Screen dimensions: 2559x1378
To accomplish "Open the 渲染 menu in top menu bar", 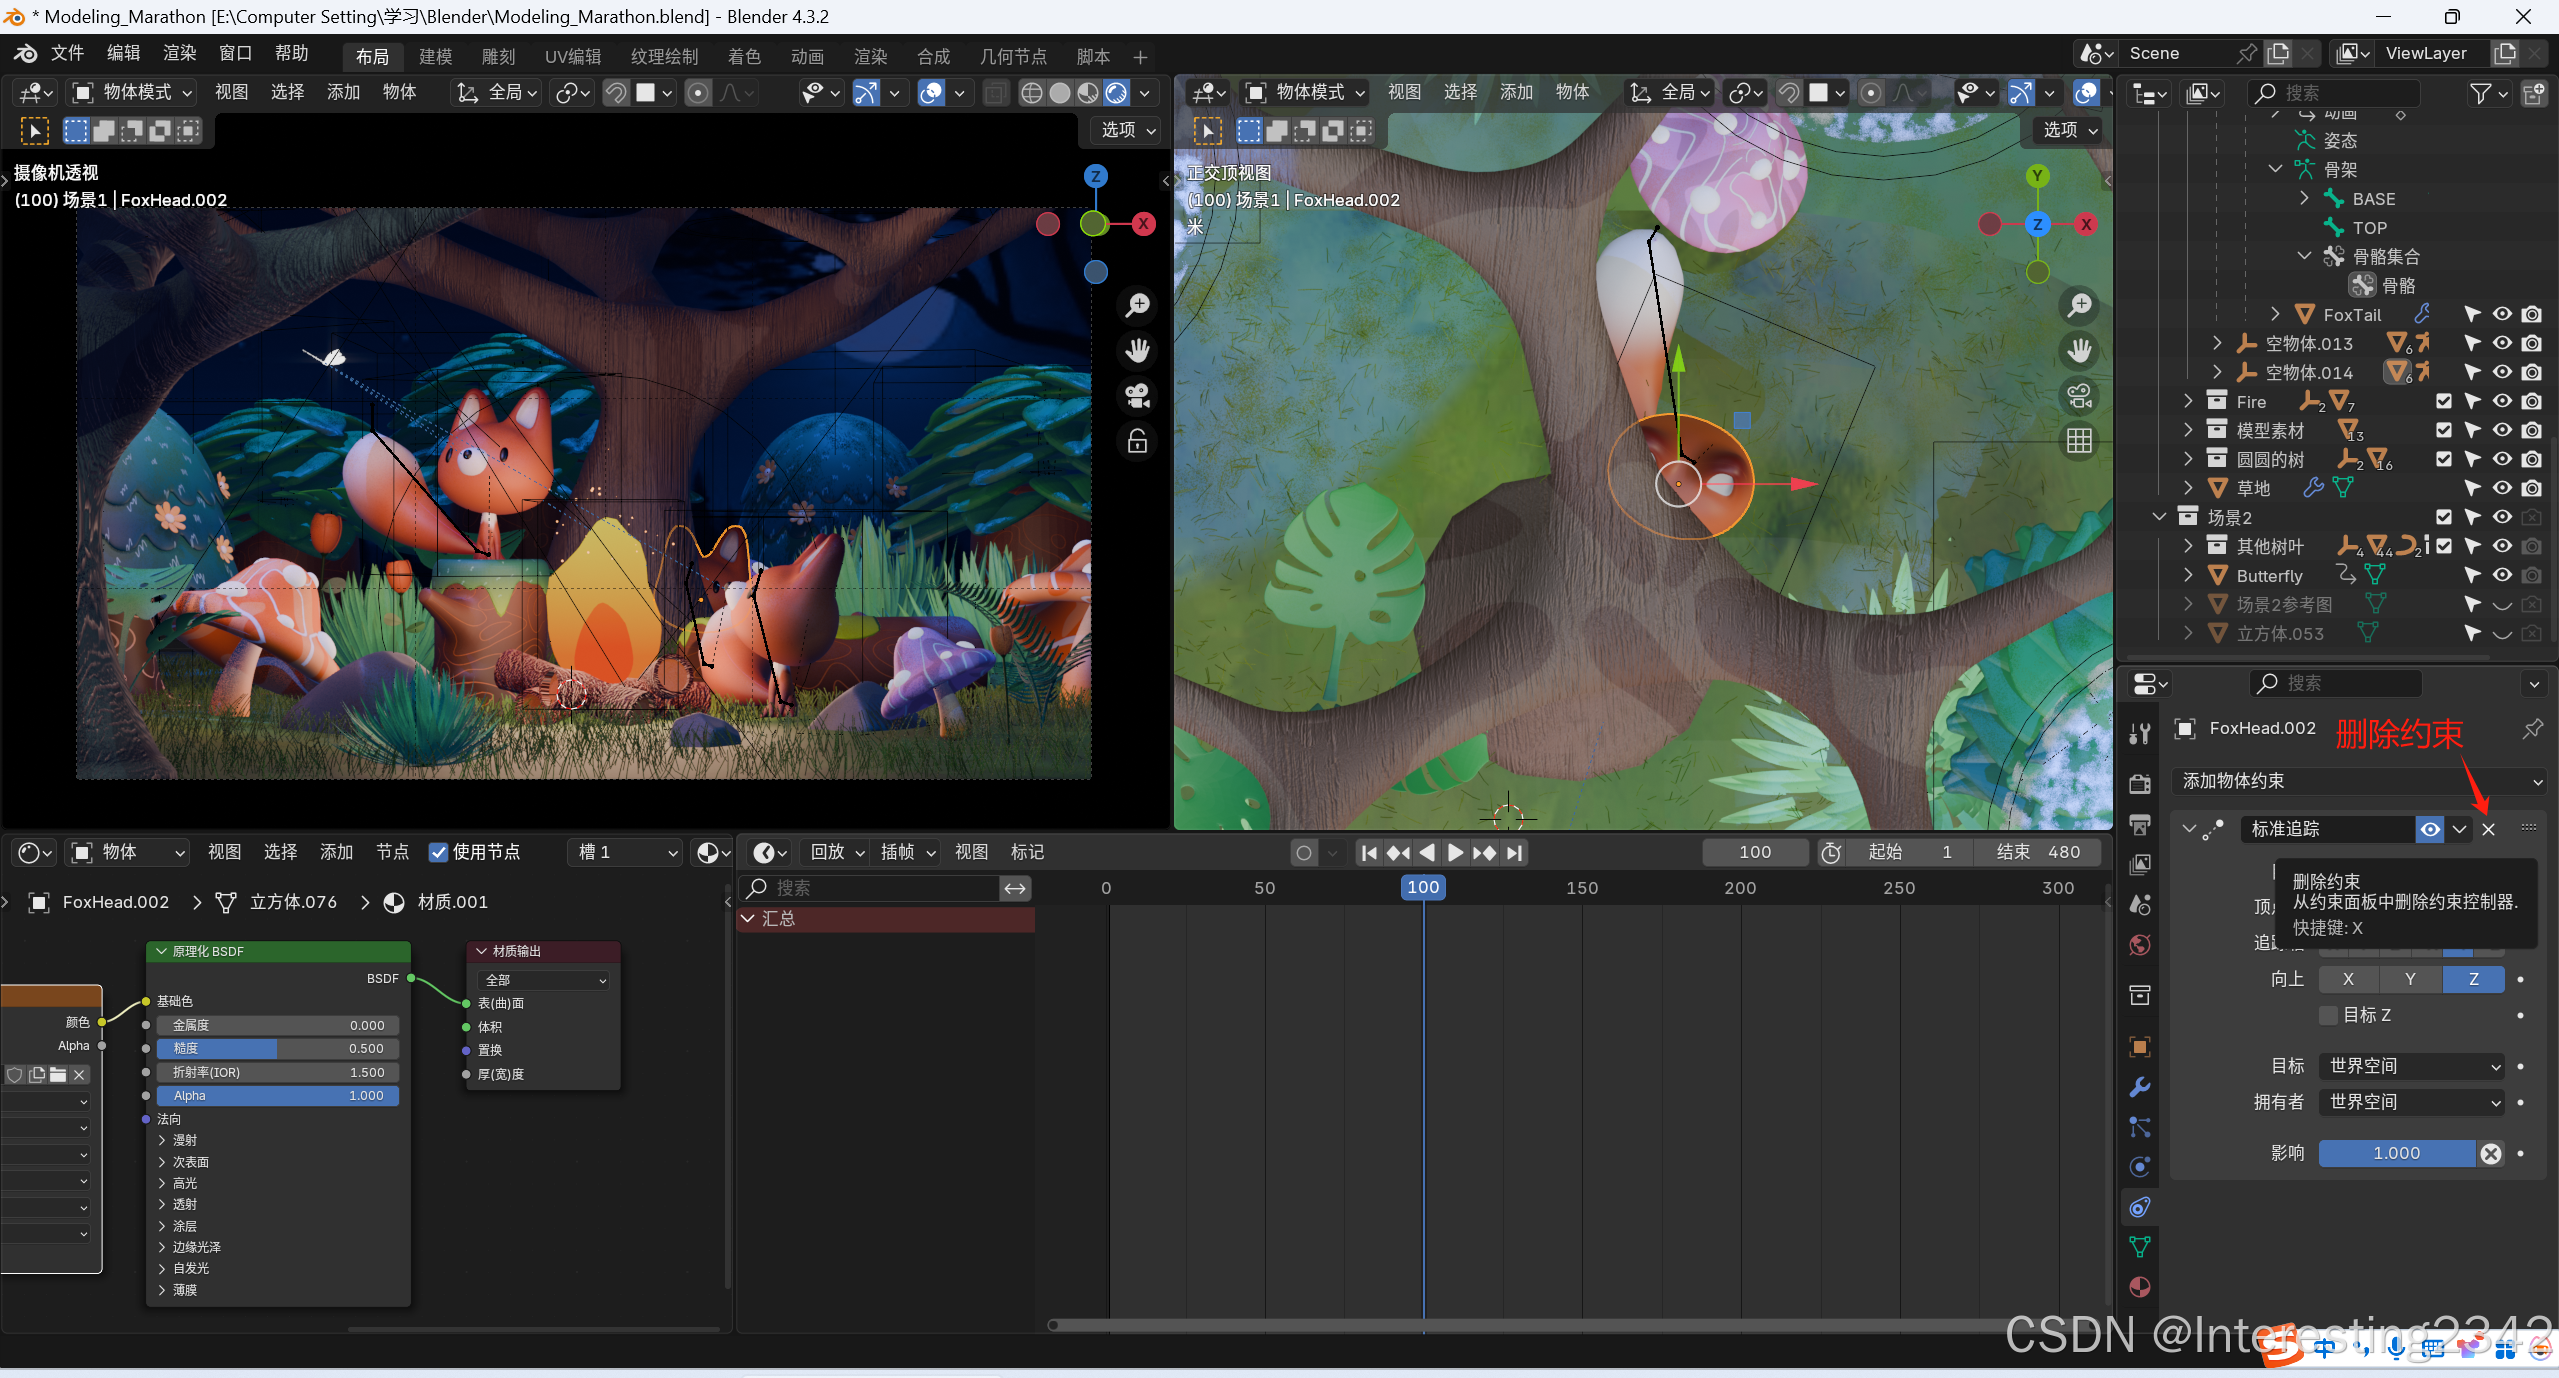I will click(180, 53).
